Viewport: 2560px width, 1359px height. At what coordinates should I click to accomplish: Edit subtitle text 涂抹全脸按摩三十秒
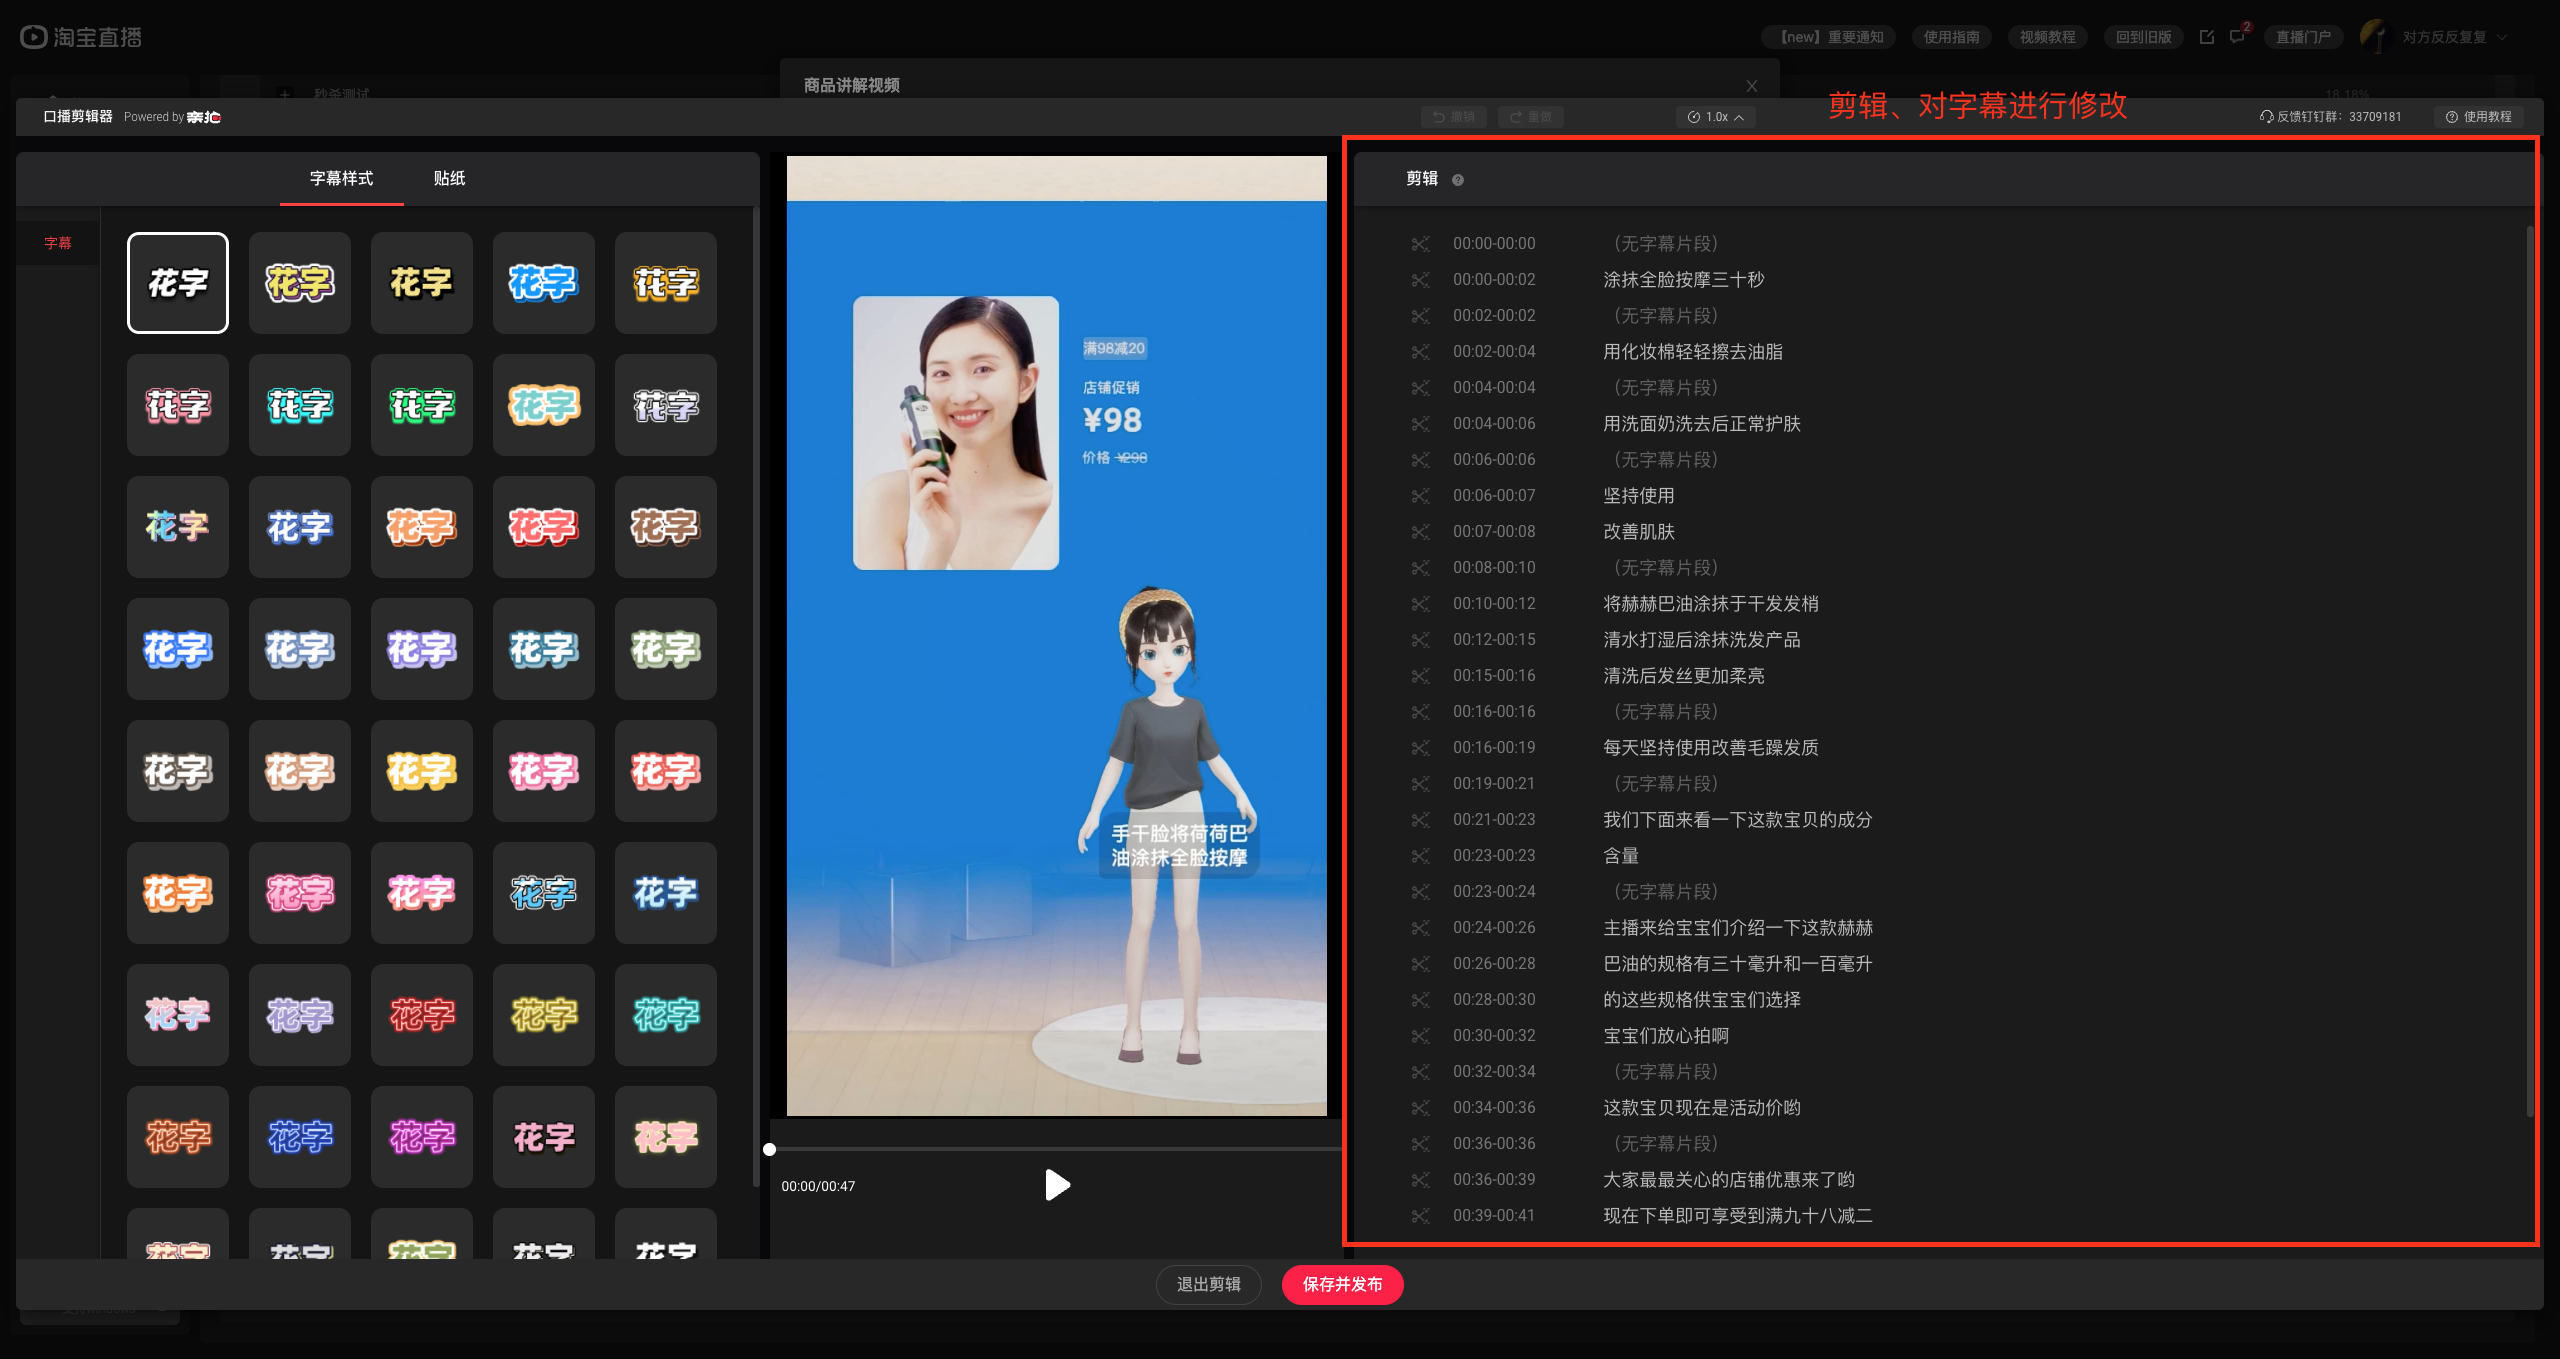(x=1684, y=280)
